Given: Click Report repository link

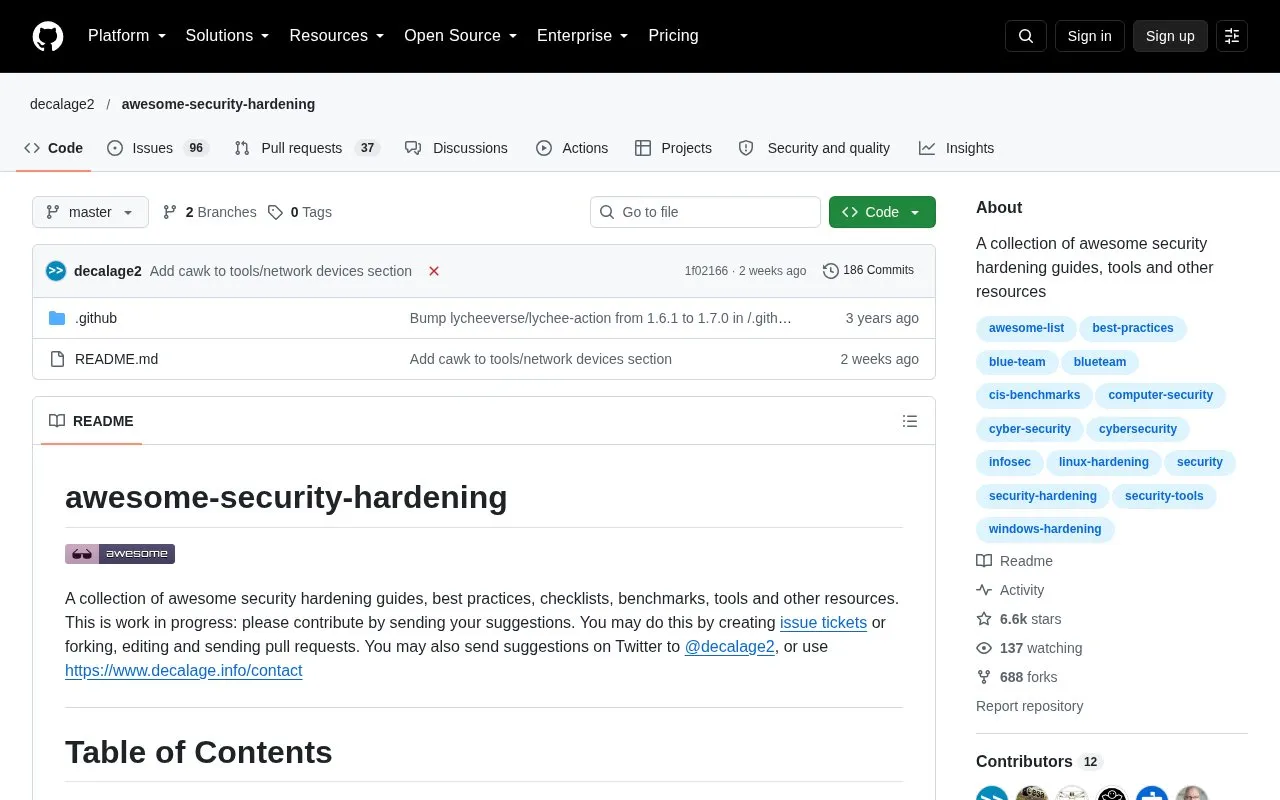Looking at the screenshot, I should pos(1029,706).
